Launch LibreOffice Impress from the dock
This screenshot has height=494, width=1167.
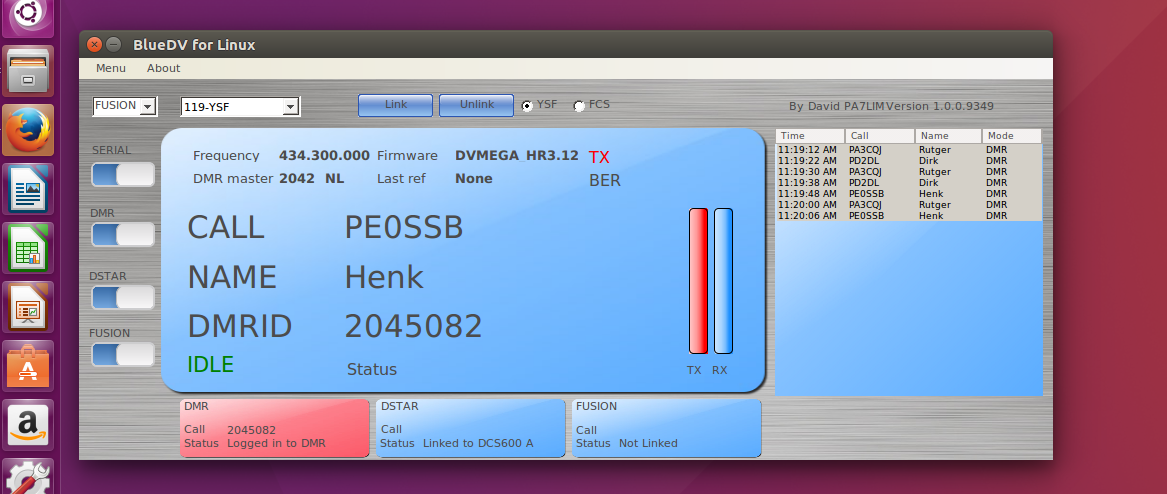pos(28,307)
